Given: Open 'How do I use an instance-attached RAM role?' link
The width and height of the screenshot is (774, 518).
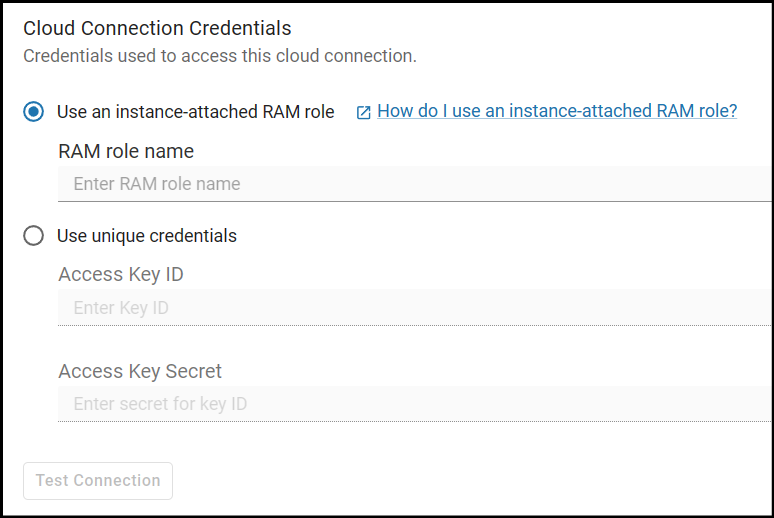Looking at the screenshot, I should [x=557, y=111].
